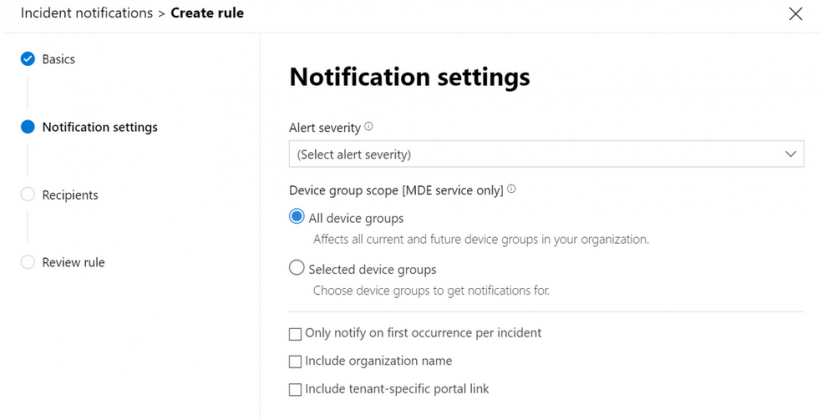The height and width of the screenshot is (420, 822).
Task: Click the Basics completed step checkmark icon
Action: click(x=28, y=59)
